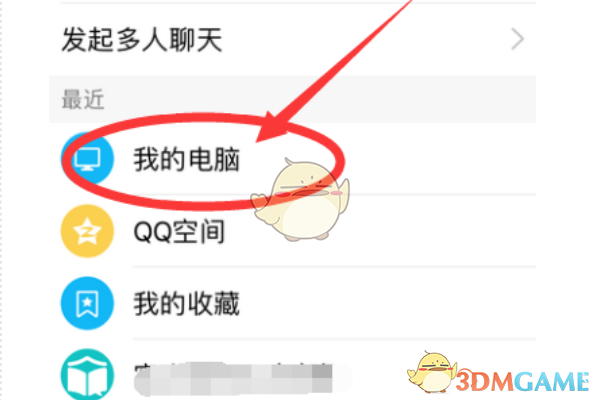Tap blank area right of 我的电脑 row
This screenshot has height=400, width=600.
tap(440, 159)
